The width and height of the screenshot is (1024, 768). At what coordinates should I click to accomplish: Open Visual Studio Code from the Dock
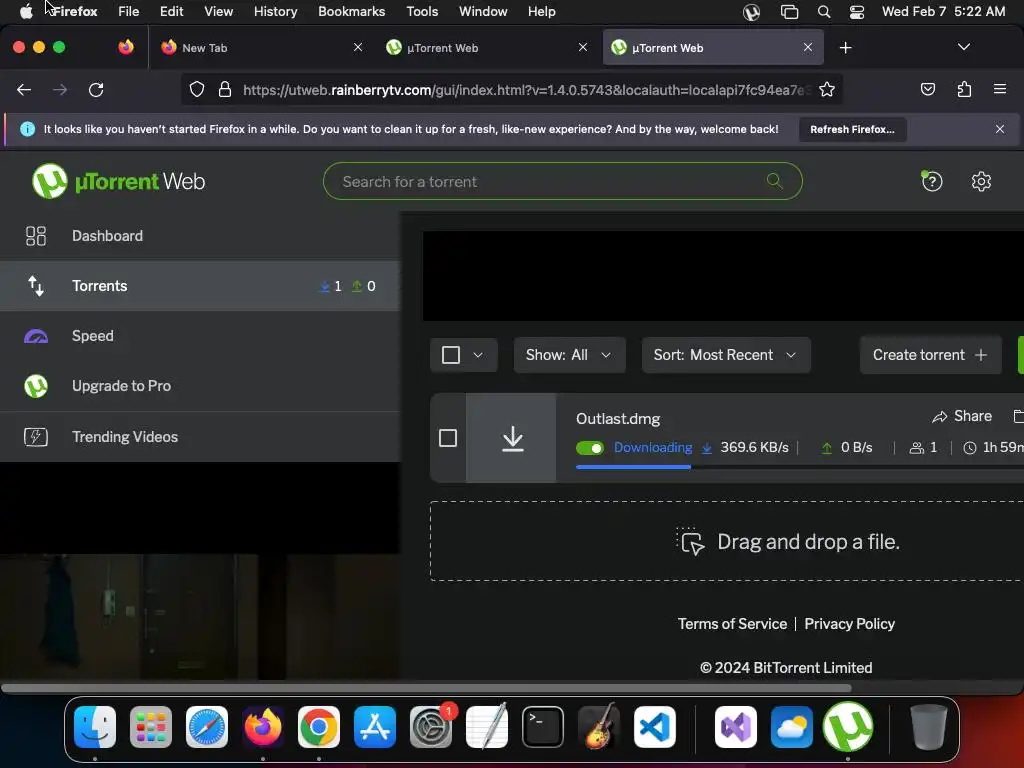coord(654,726)
